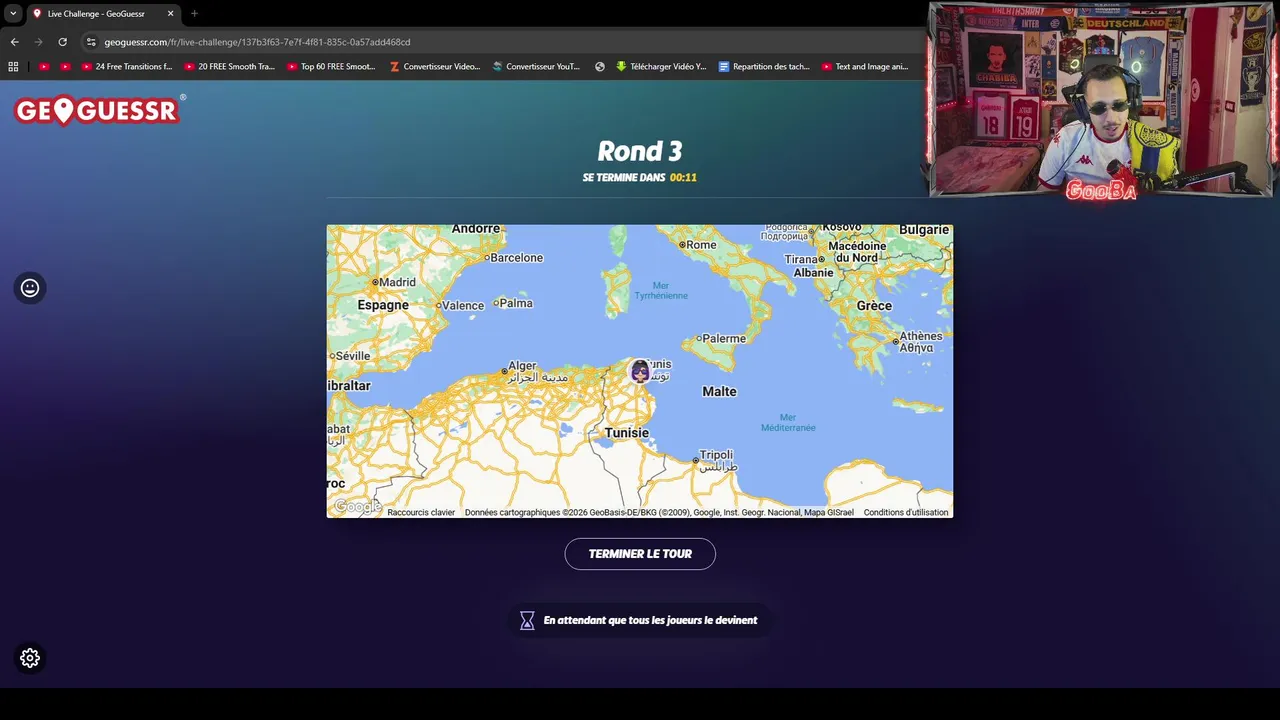The width and height of the screenshot is (1280, 720).
Task: Click the Mer Tyrrhénienne label on the map
Action: coord(661,291)
